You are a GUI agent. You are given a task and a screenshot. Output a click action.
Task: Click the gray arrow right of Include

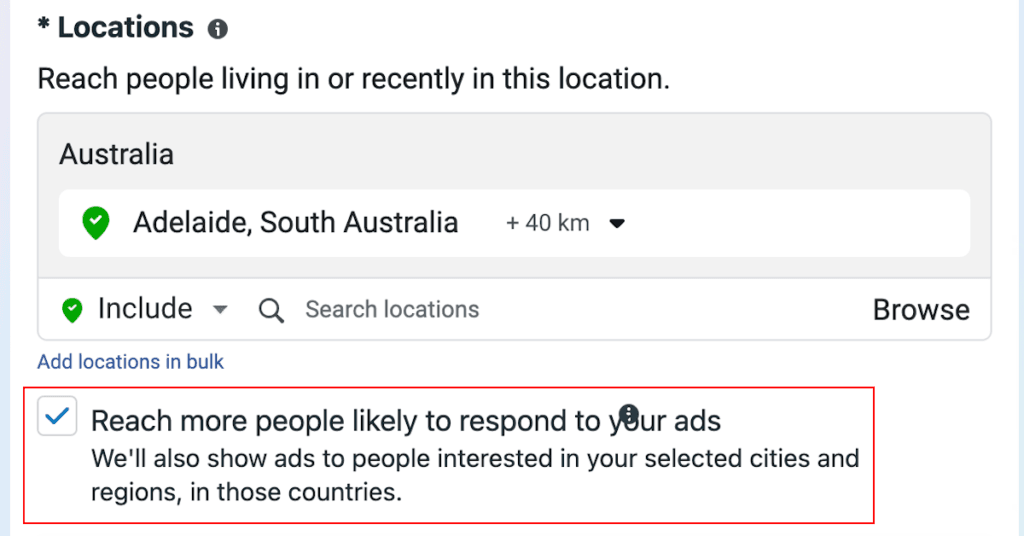tap(220, 310)
